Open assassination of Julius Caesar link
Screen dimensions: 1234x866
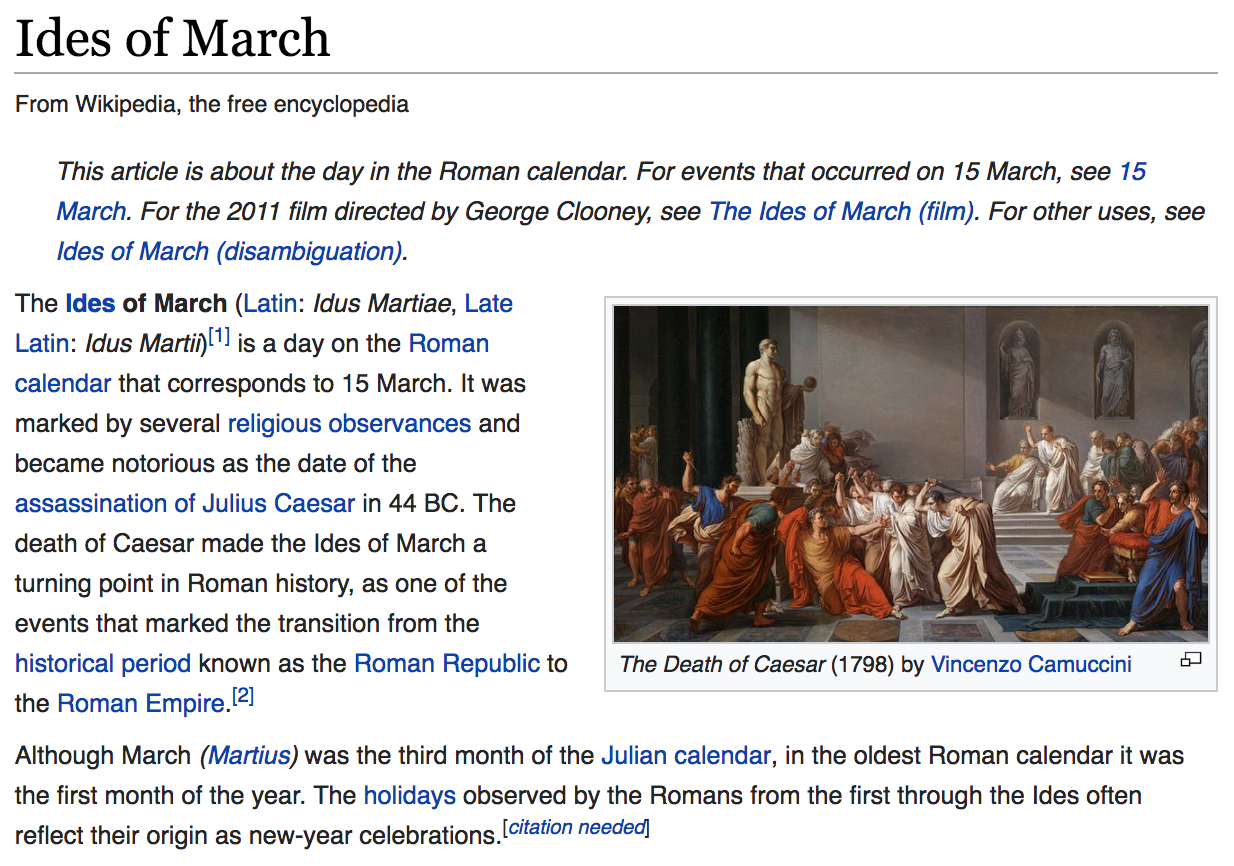point(185,503)
